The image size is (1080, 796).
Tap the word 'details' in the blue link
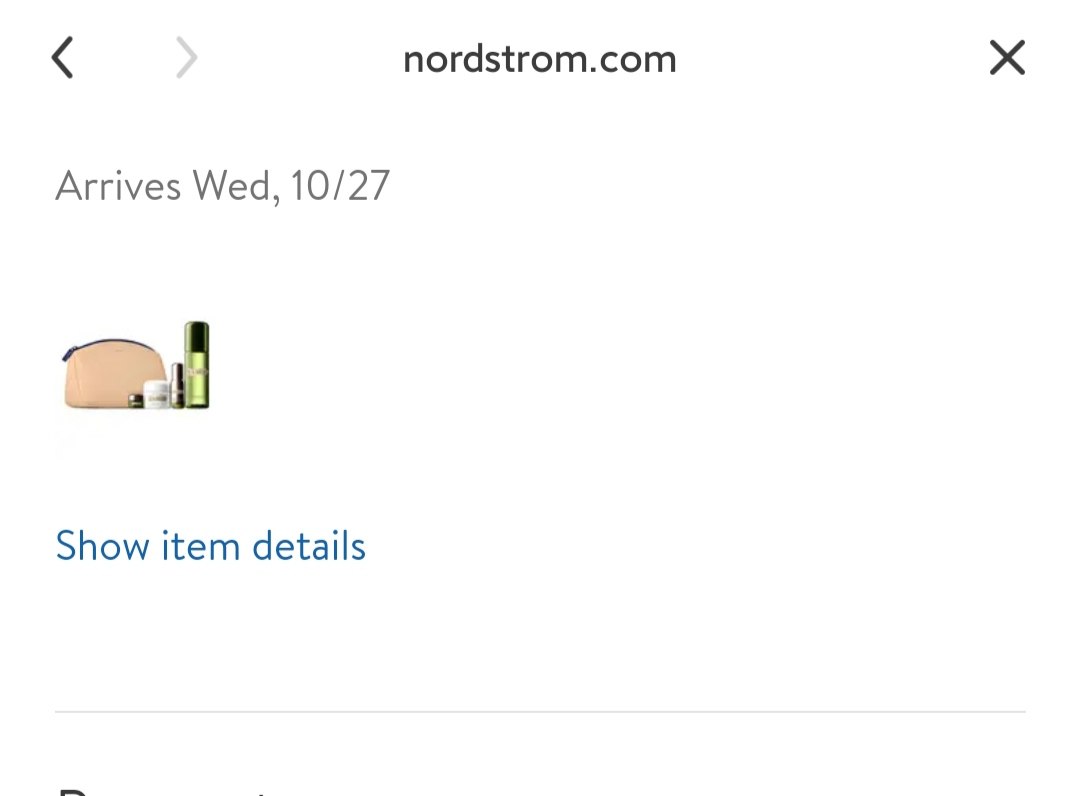click(x=309, y=547)
